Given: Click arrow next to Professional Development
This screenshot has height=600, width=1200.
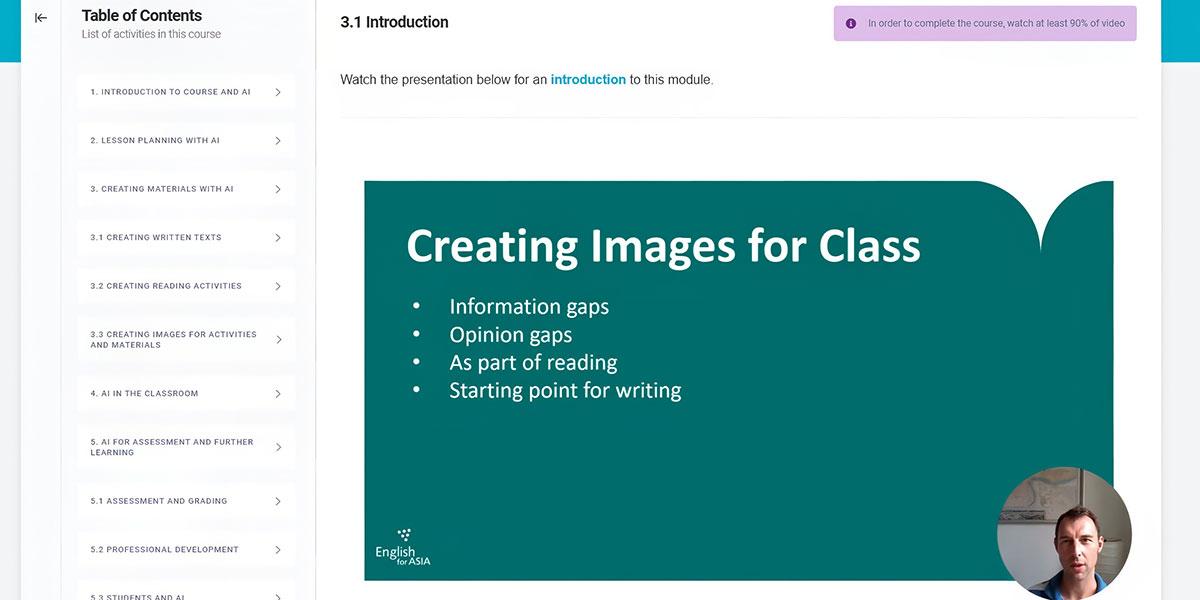Looking at the screenshot, I should (x=278, y=550).
